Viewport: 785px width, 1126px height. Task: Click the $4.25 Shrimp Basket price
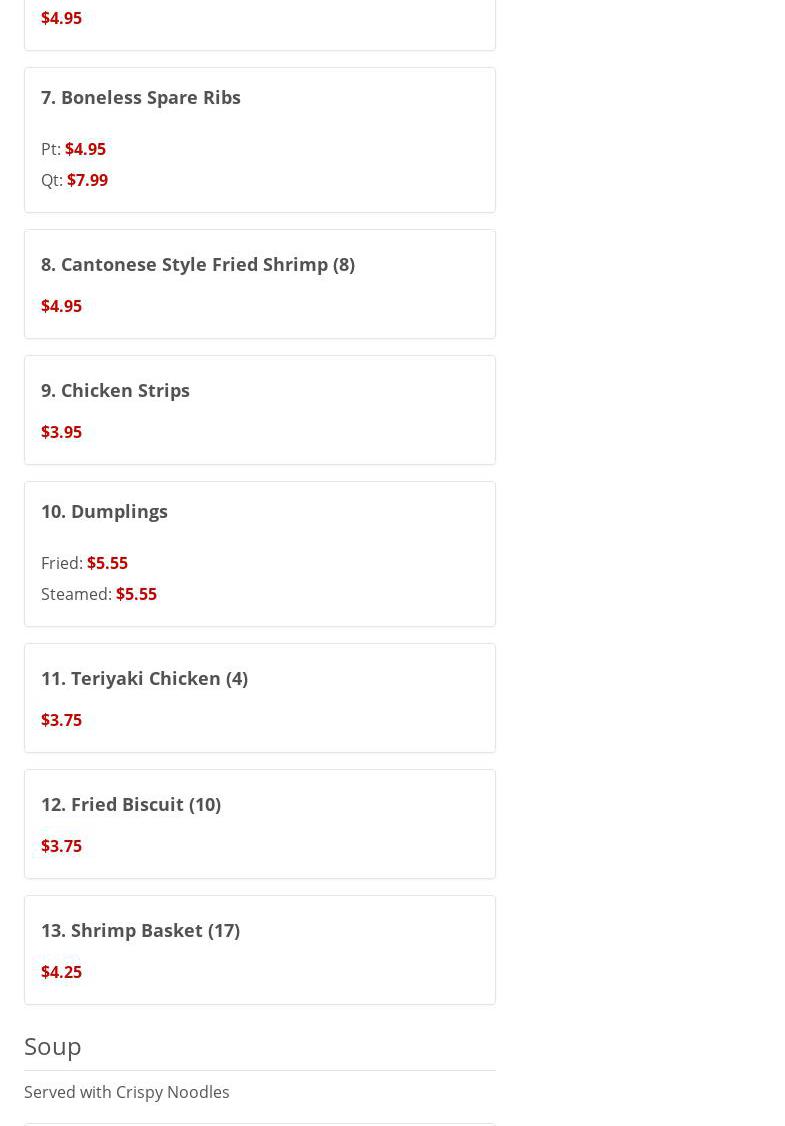(61, 972)
